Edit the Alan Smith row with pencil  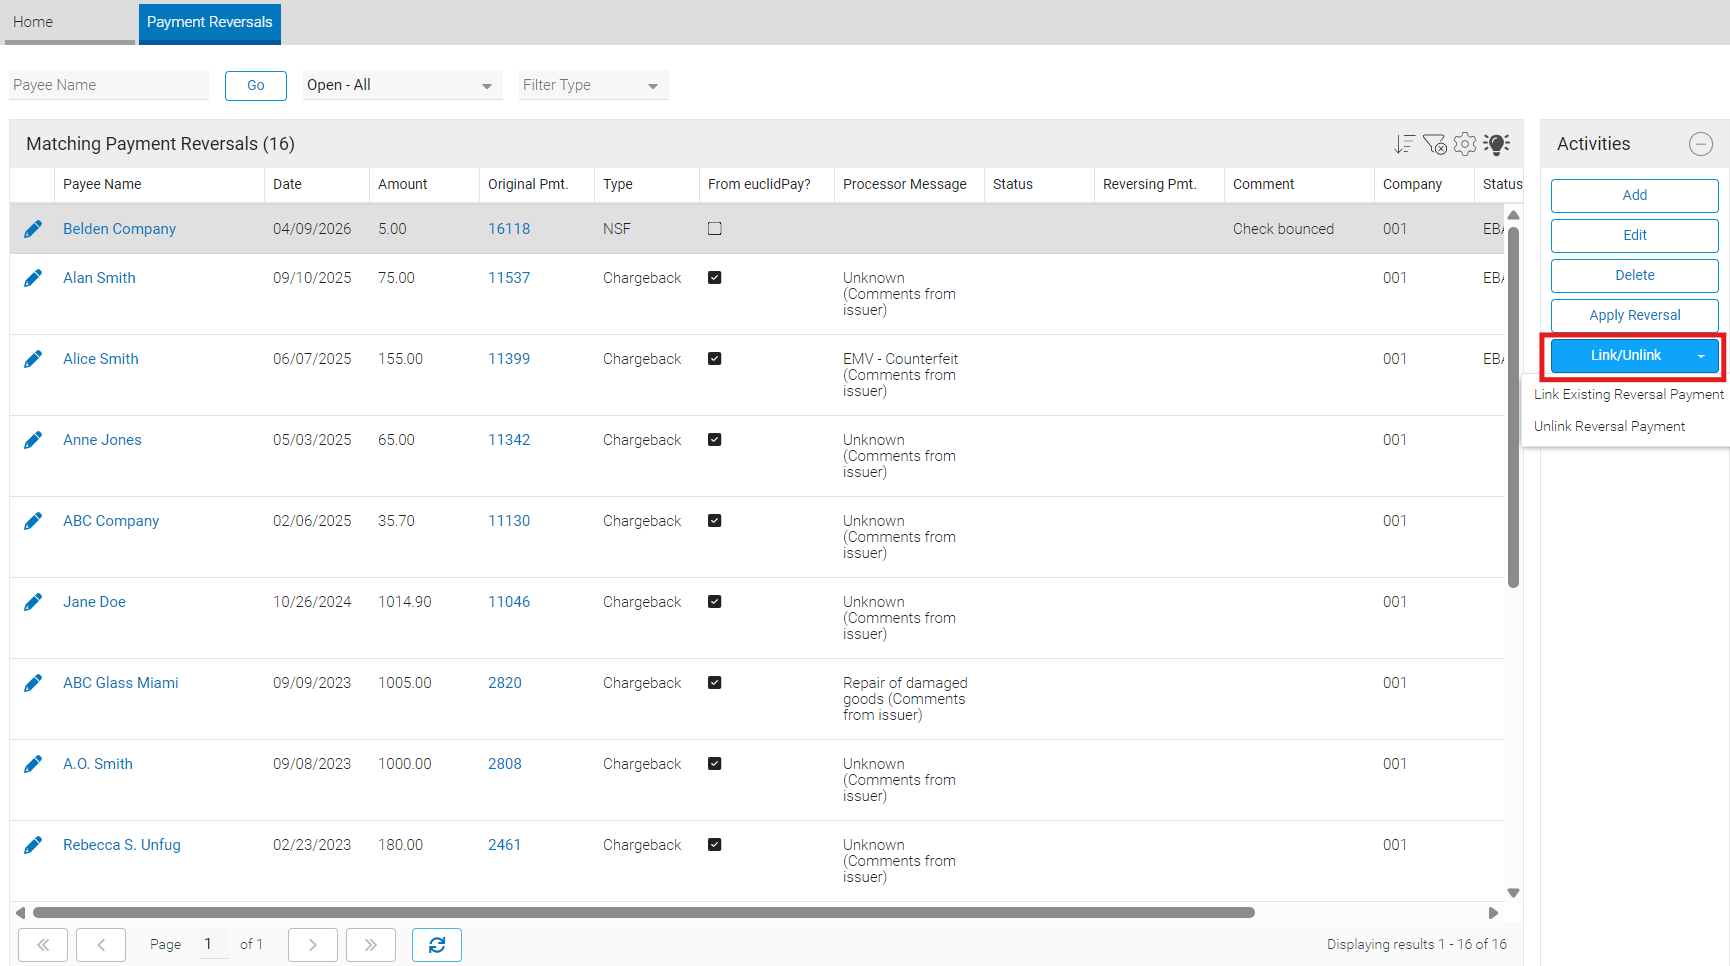(33, 278)
